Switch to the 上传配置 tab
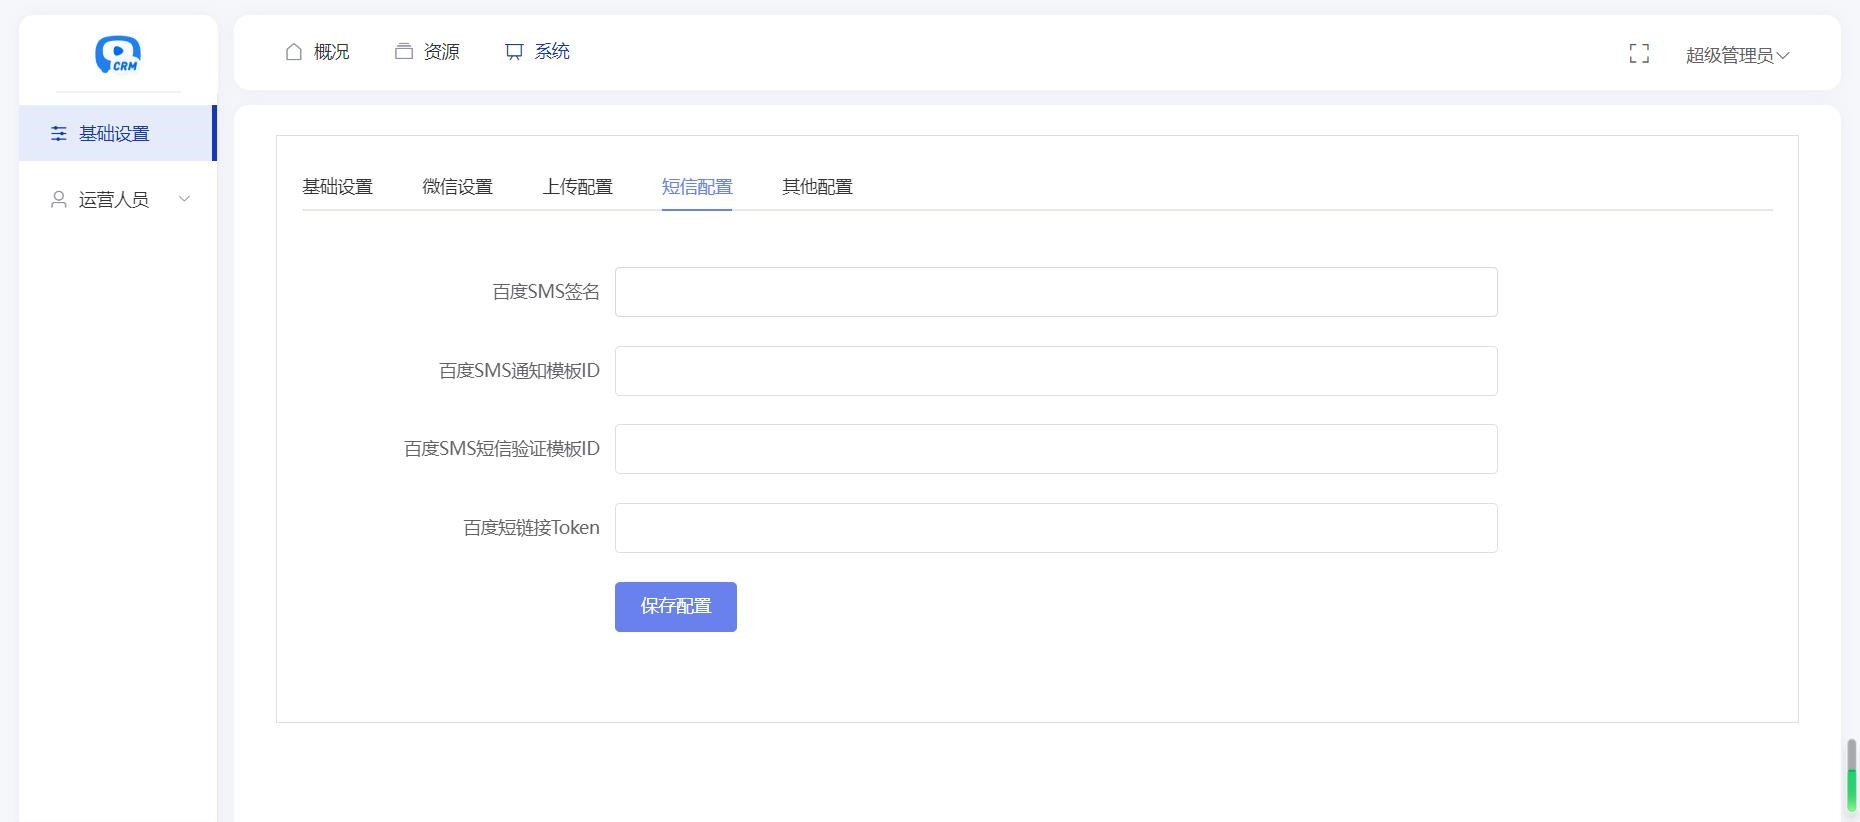The image size is (1860, 822). click(577, 187)
